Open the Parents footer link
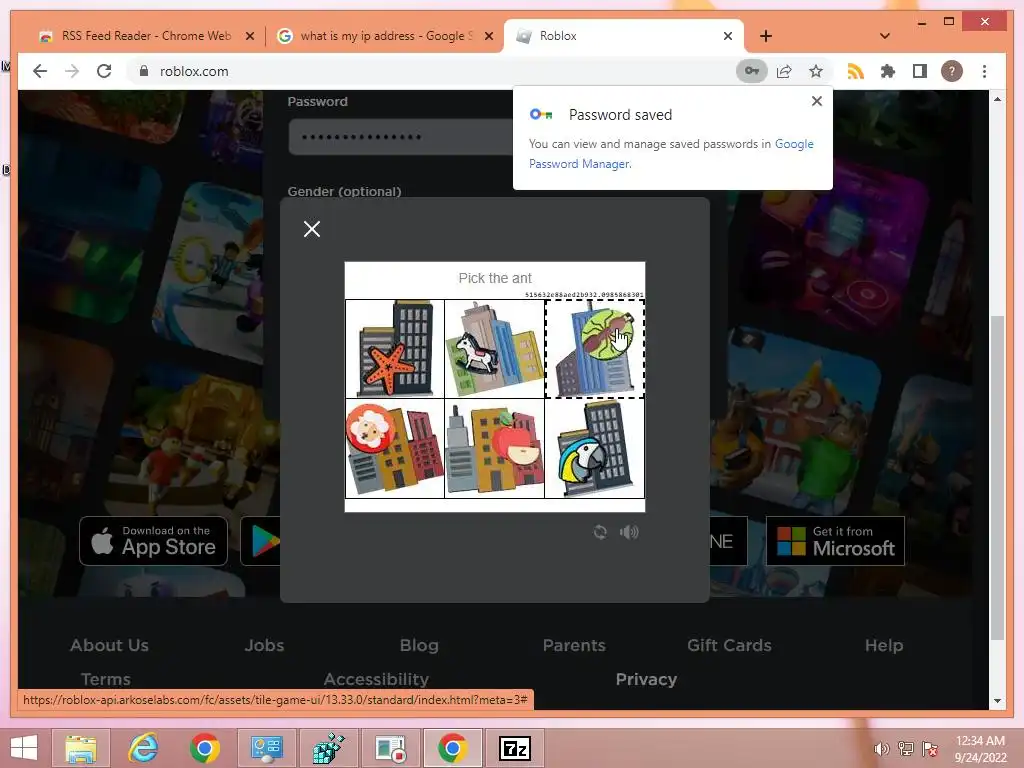The image size is (1024, 768). (574, 645)
